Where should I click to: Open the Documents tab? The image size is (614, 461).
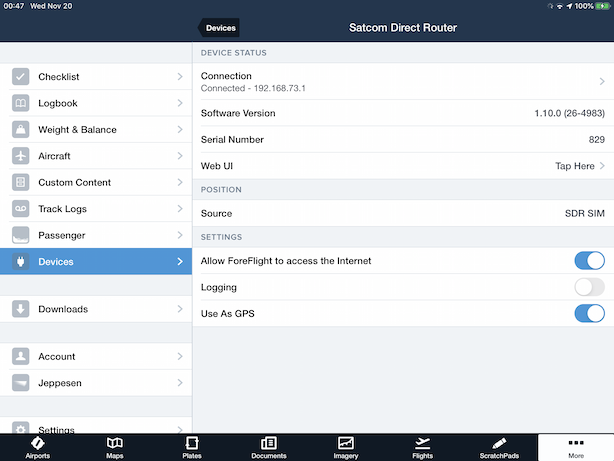269,448
